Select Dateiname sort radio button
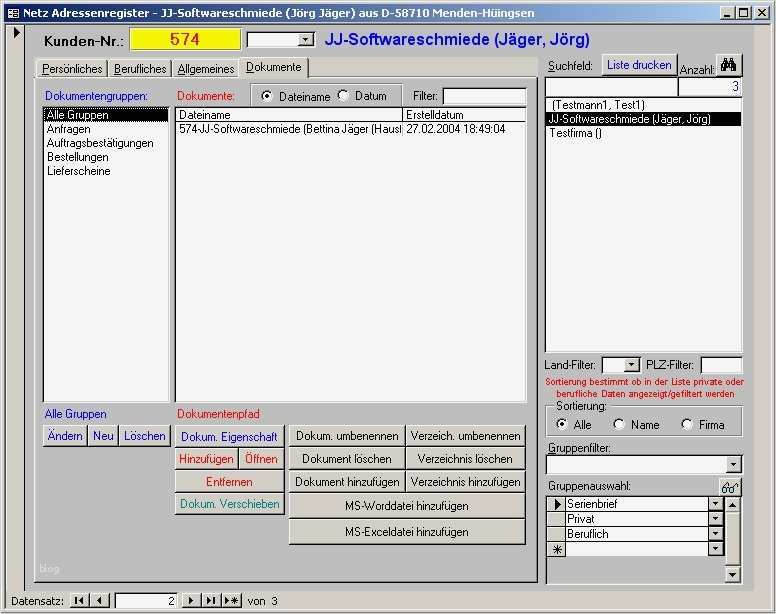Image resolution: width=776 pixels, height=614 pixels. pyautogui.click(x=266, y=96)
